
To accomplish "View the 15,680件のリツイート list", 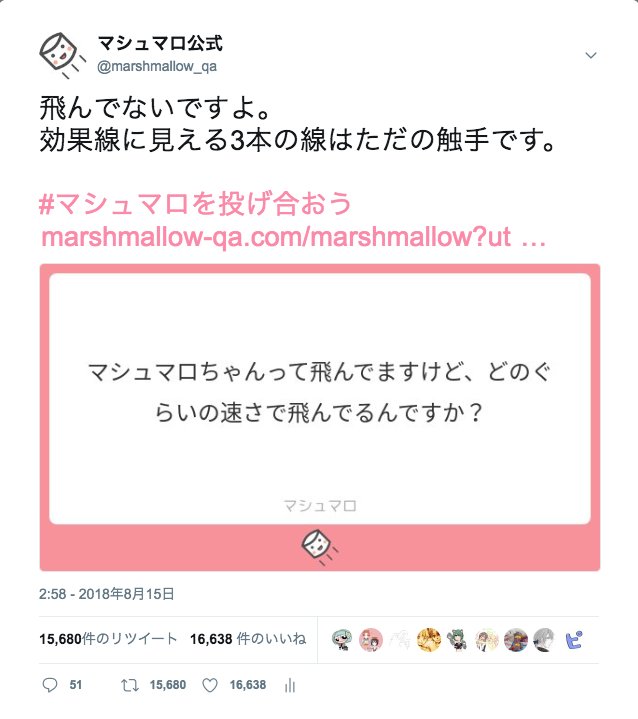I will pos(108,639).
